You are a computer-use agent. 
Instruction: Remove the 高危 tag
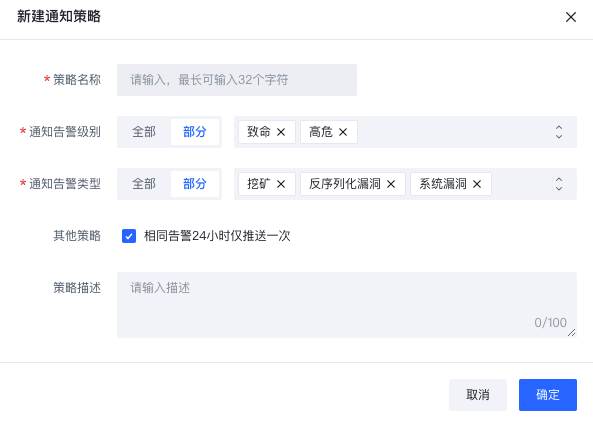[343, 132]
